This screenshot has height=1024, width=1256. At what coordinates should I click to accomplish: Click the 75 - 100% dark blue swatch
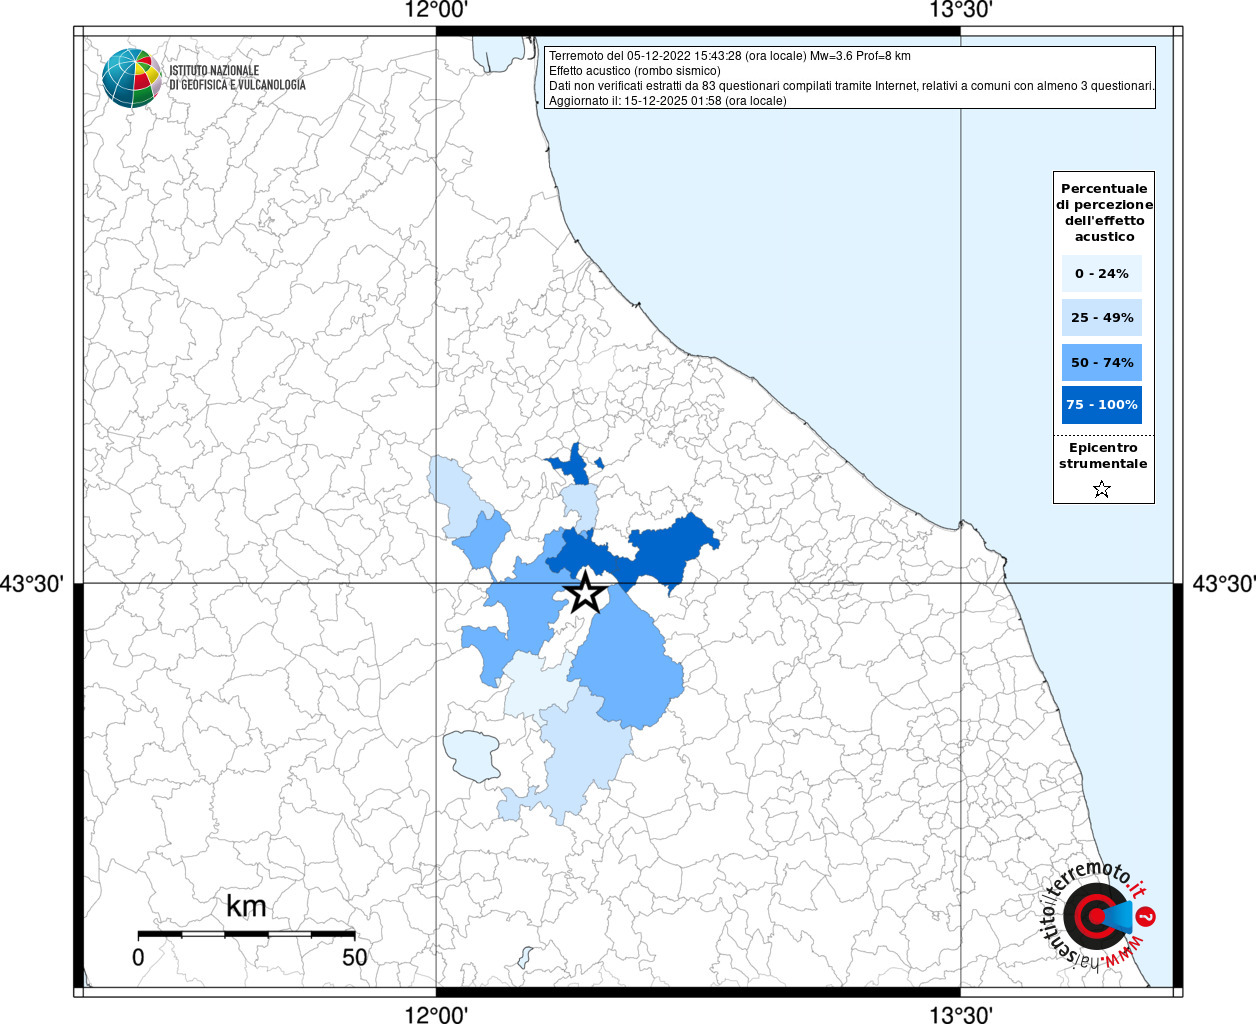(1101, 405)
